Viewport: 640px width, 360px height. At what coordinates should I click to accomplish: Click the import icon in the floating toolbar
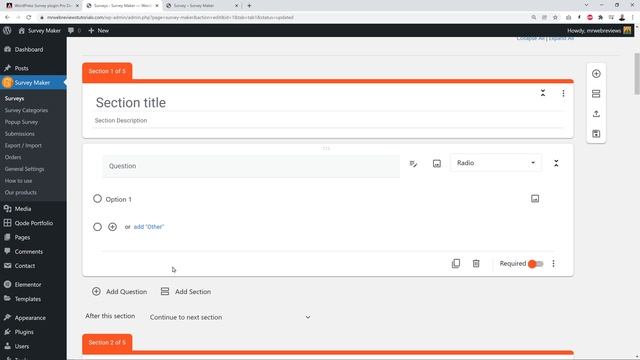tap(596, 114)
